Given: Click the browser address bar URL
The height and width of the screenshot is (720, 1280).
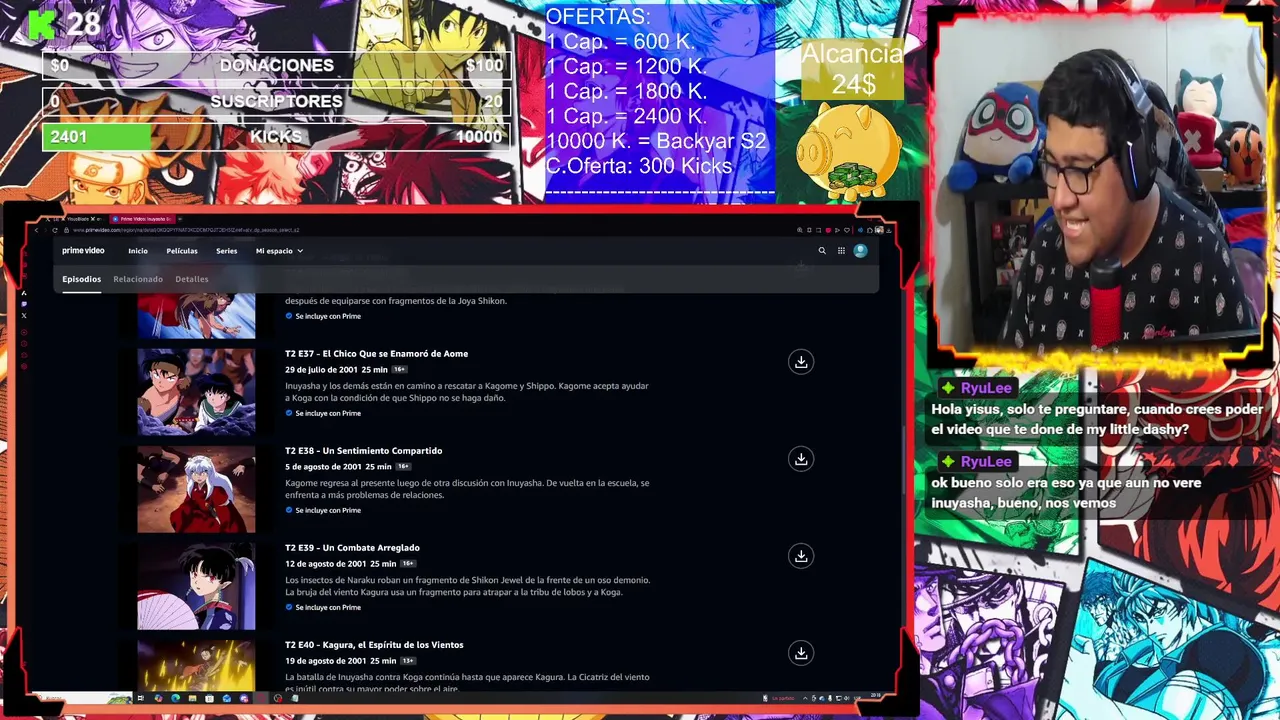Looking at the screenshot, I should (185, 230).
